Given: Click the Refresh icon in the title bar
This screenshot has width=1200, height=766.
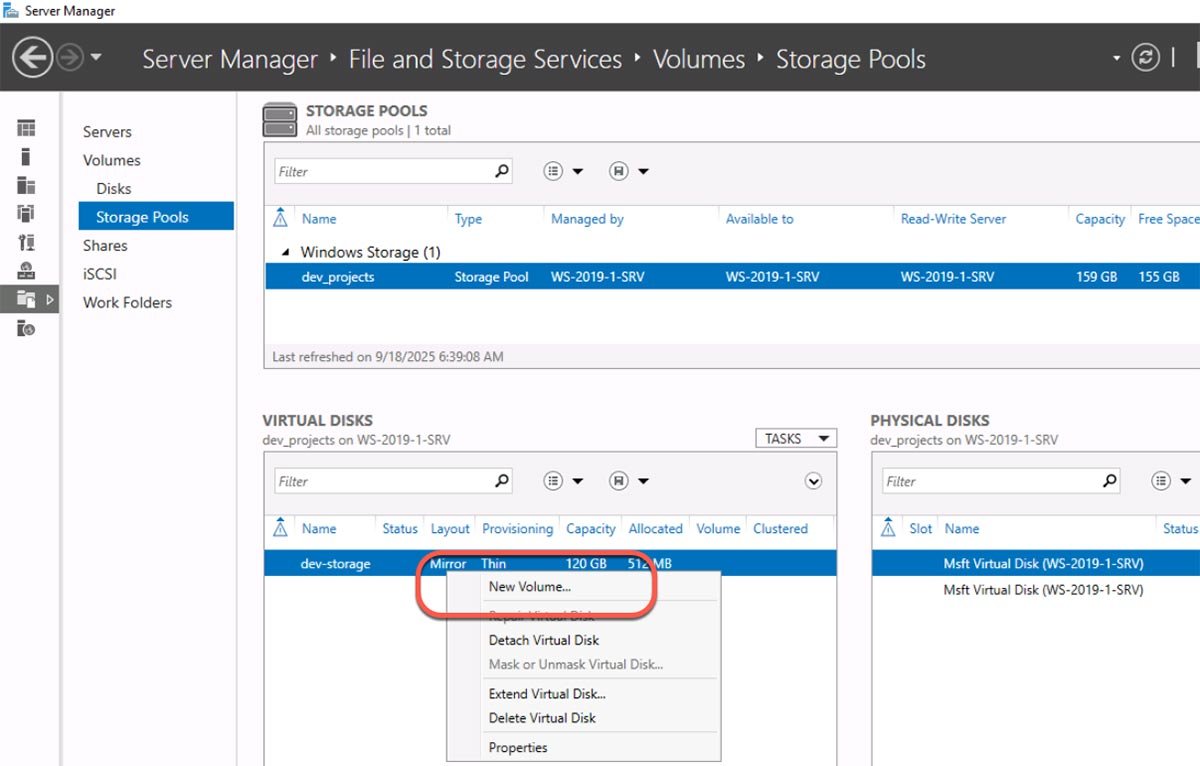Looking at the screenshot, I should [x=1144, y=58].
